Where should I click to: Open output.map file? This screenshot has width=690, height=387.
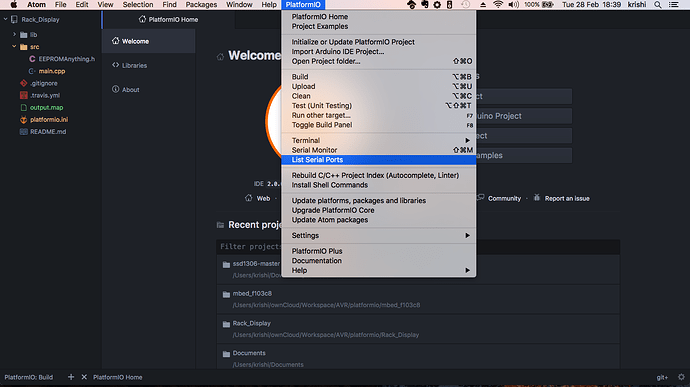coord(46,107)
